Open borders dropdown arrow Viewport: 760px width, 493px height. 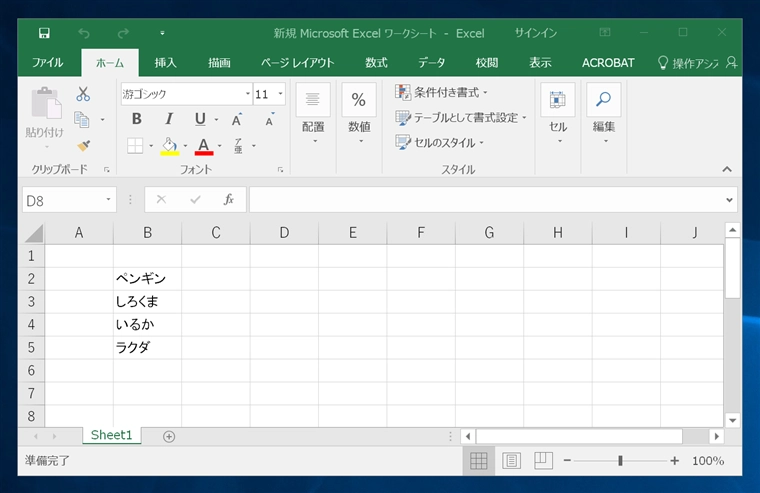pos(151,146)
